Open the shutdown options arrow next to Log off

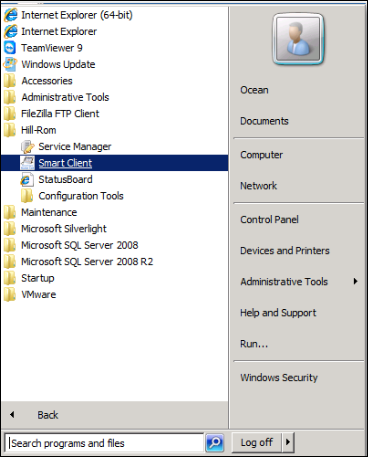288,442
